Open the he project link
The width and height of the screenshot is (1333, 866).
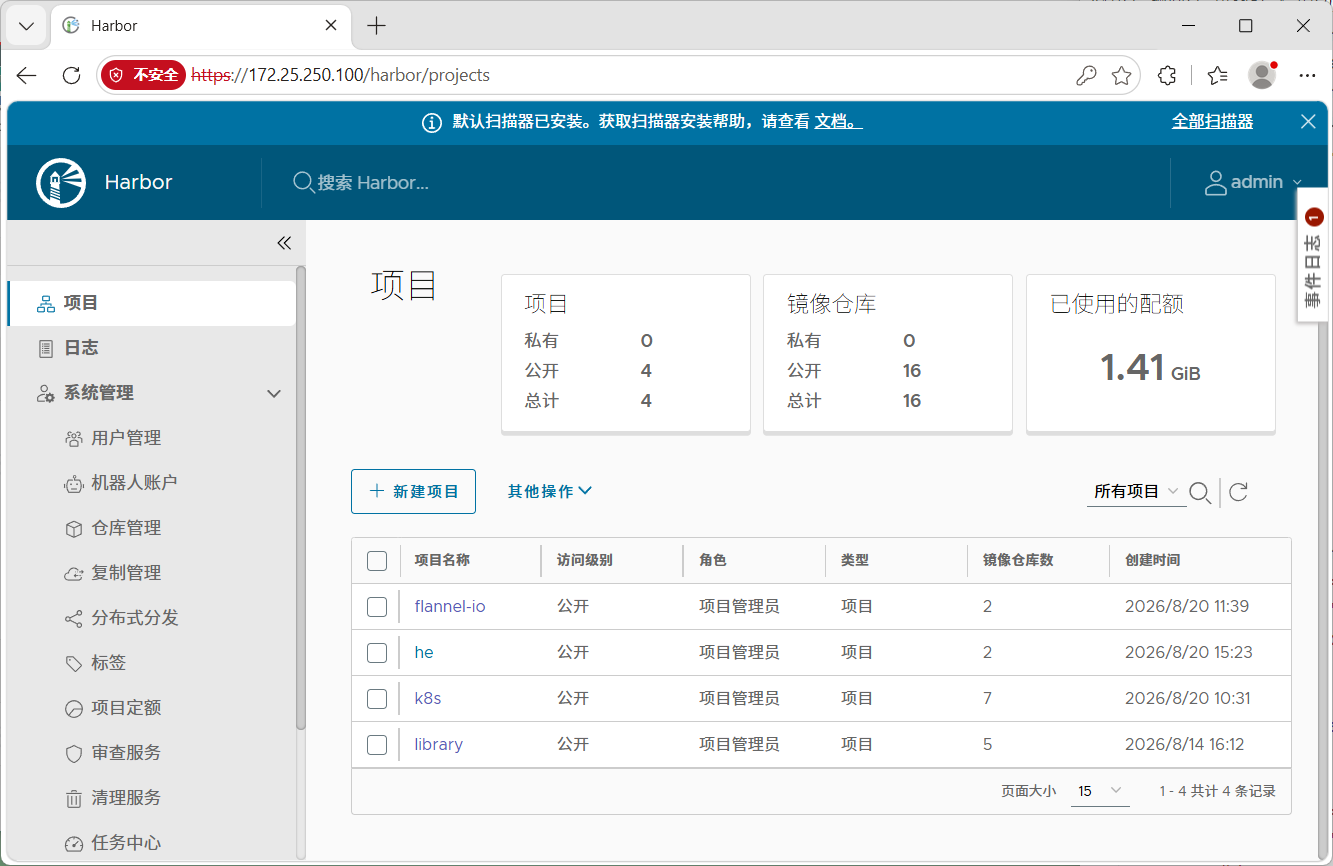pyautogui.click(x=424, y=652)
